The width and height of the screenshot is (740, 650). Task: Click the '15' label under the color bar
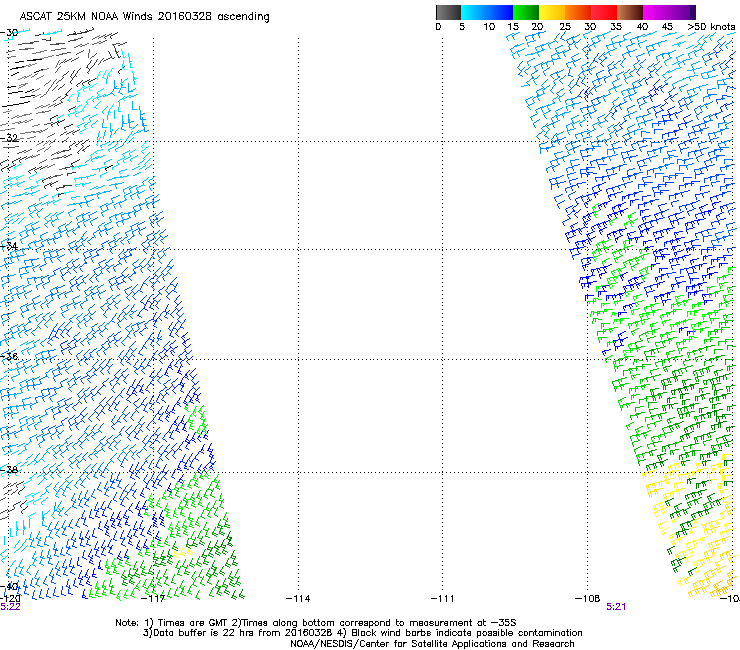coord(513,27)
